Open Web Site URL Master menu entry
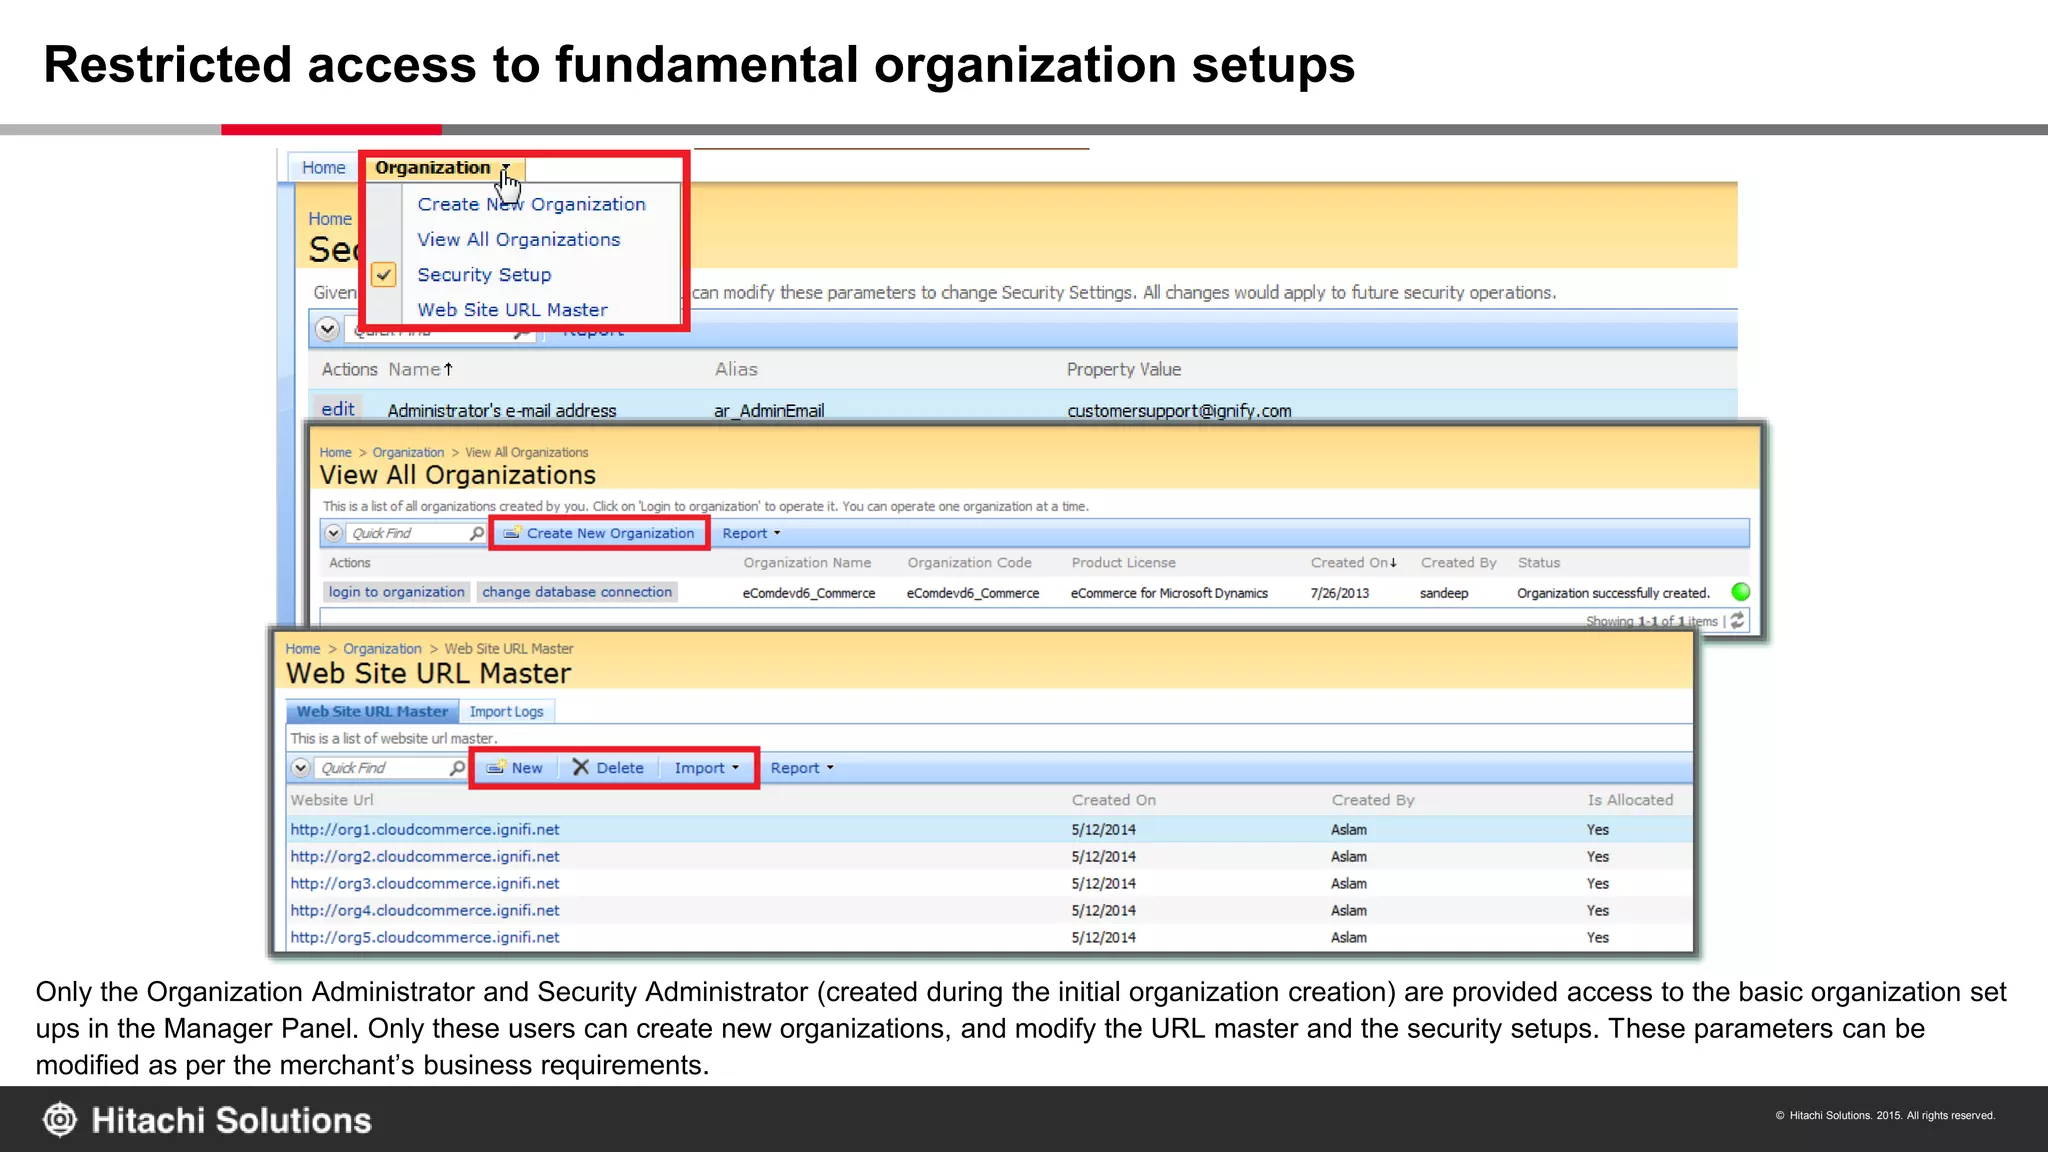Image resolution: width=2048 pixels, height=1152 pixels. click(512, 310)
